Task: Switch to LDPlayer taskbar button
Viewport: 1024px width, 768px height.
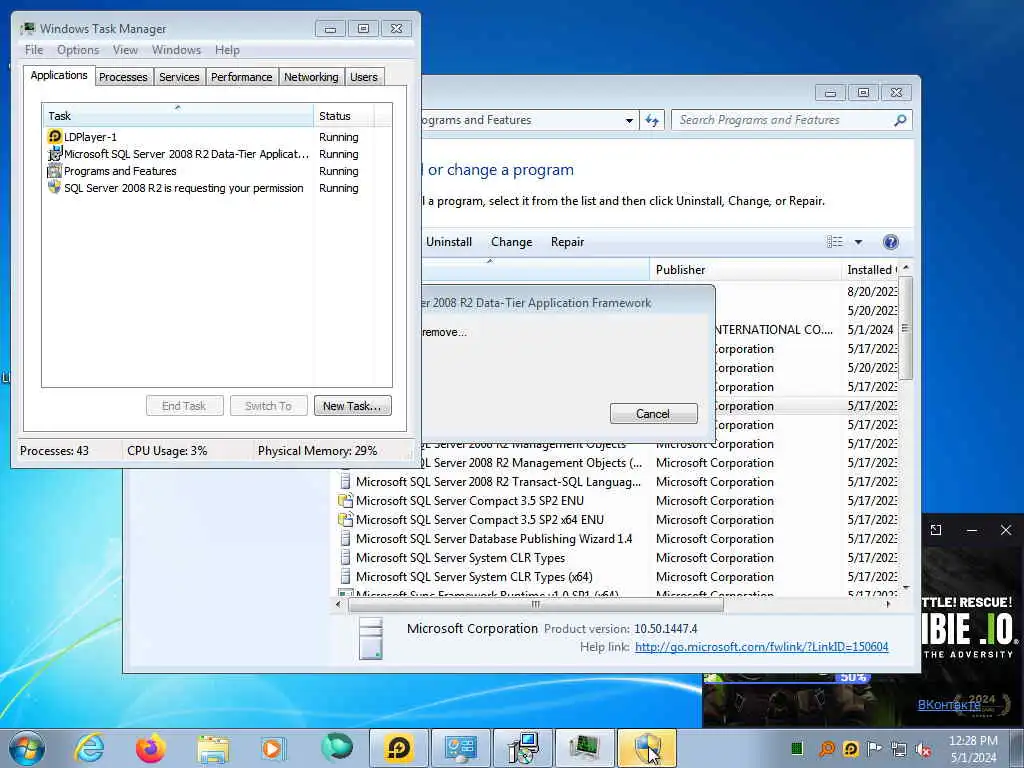Action: (398, 748)
